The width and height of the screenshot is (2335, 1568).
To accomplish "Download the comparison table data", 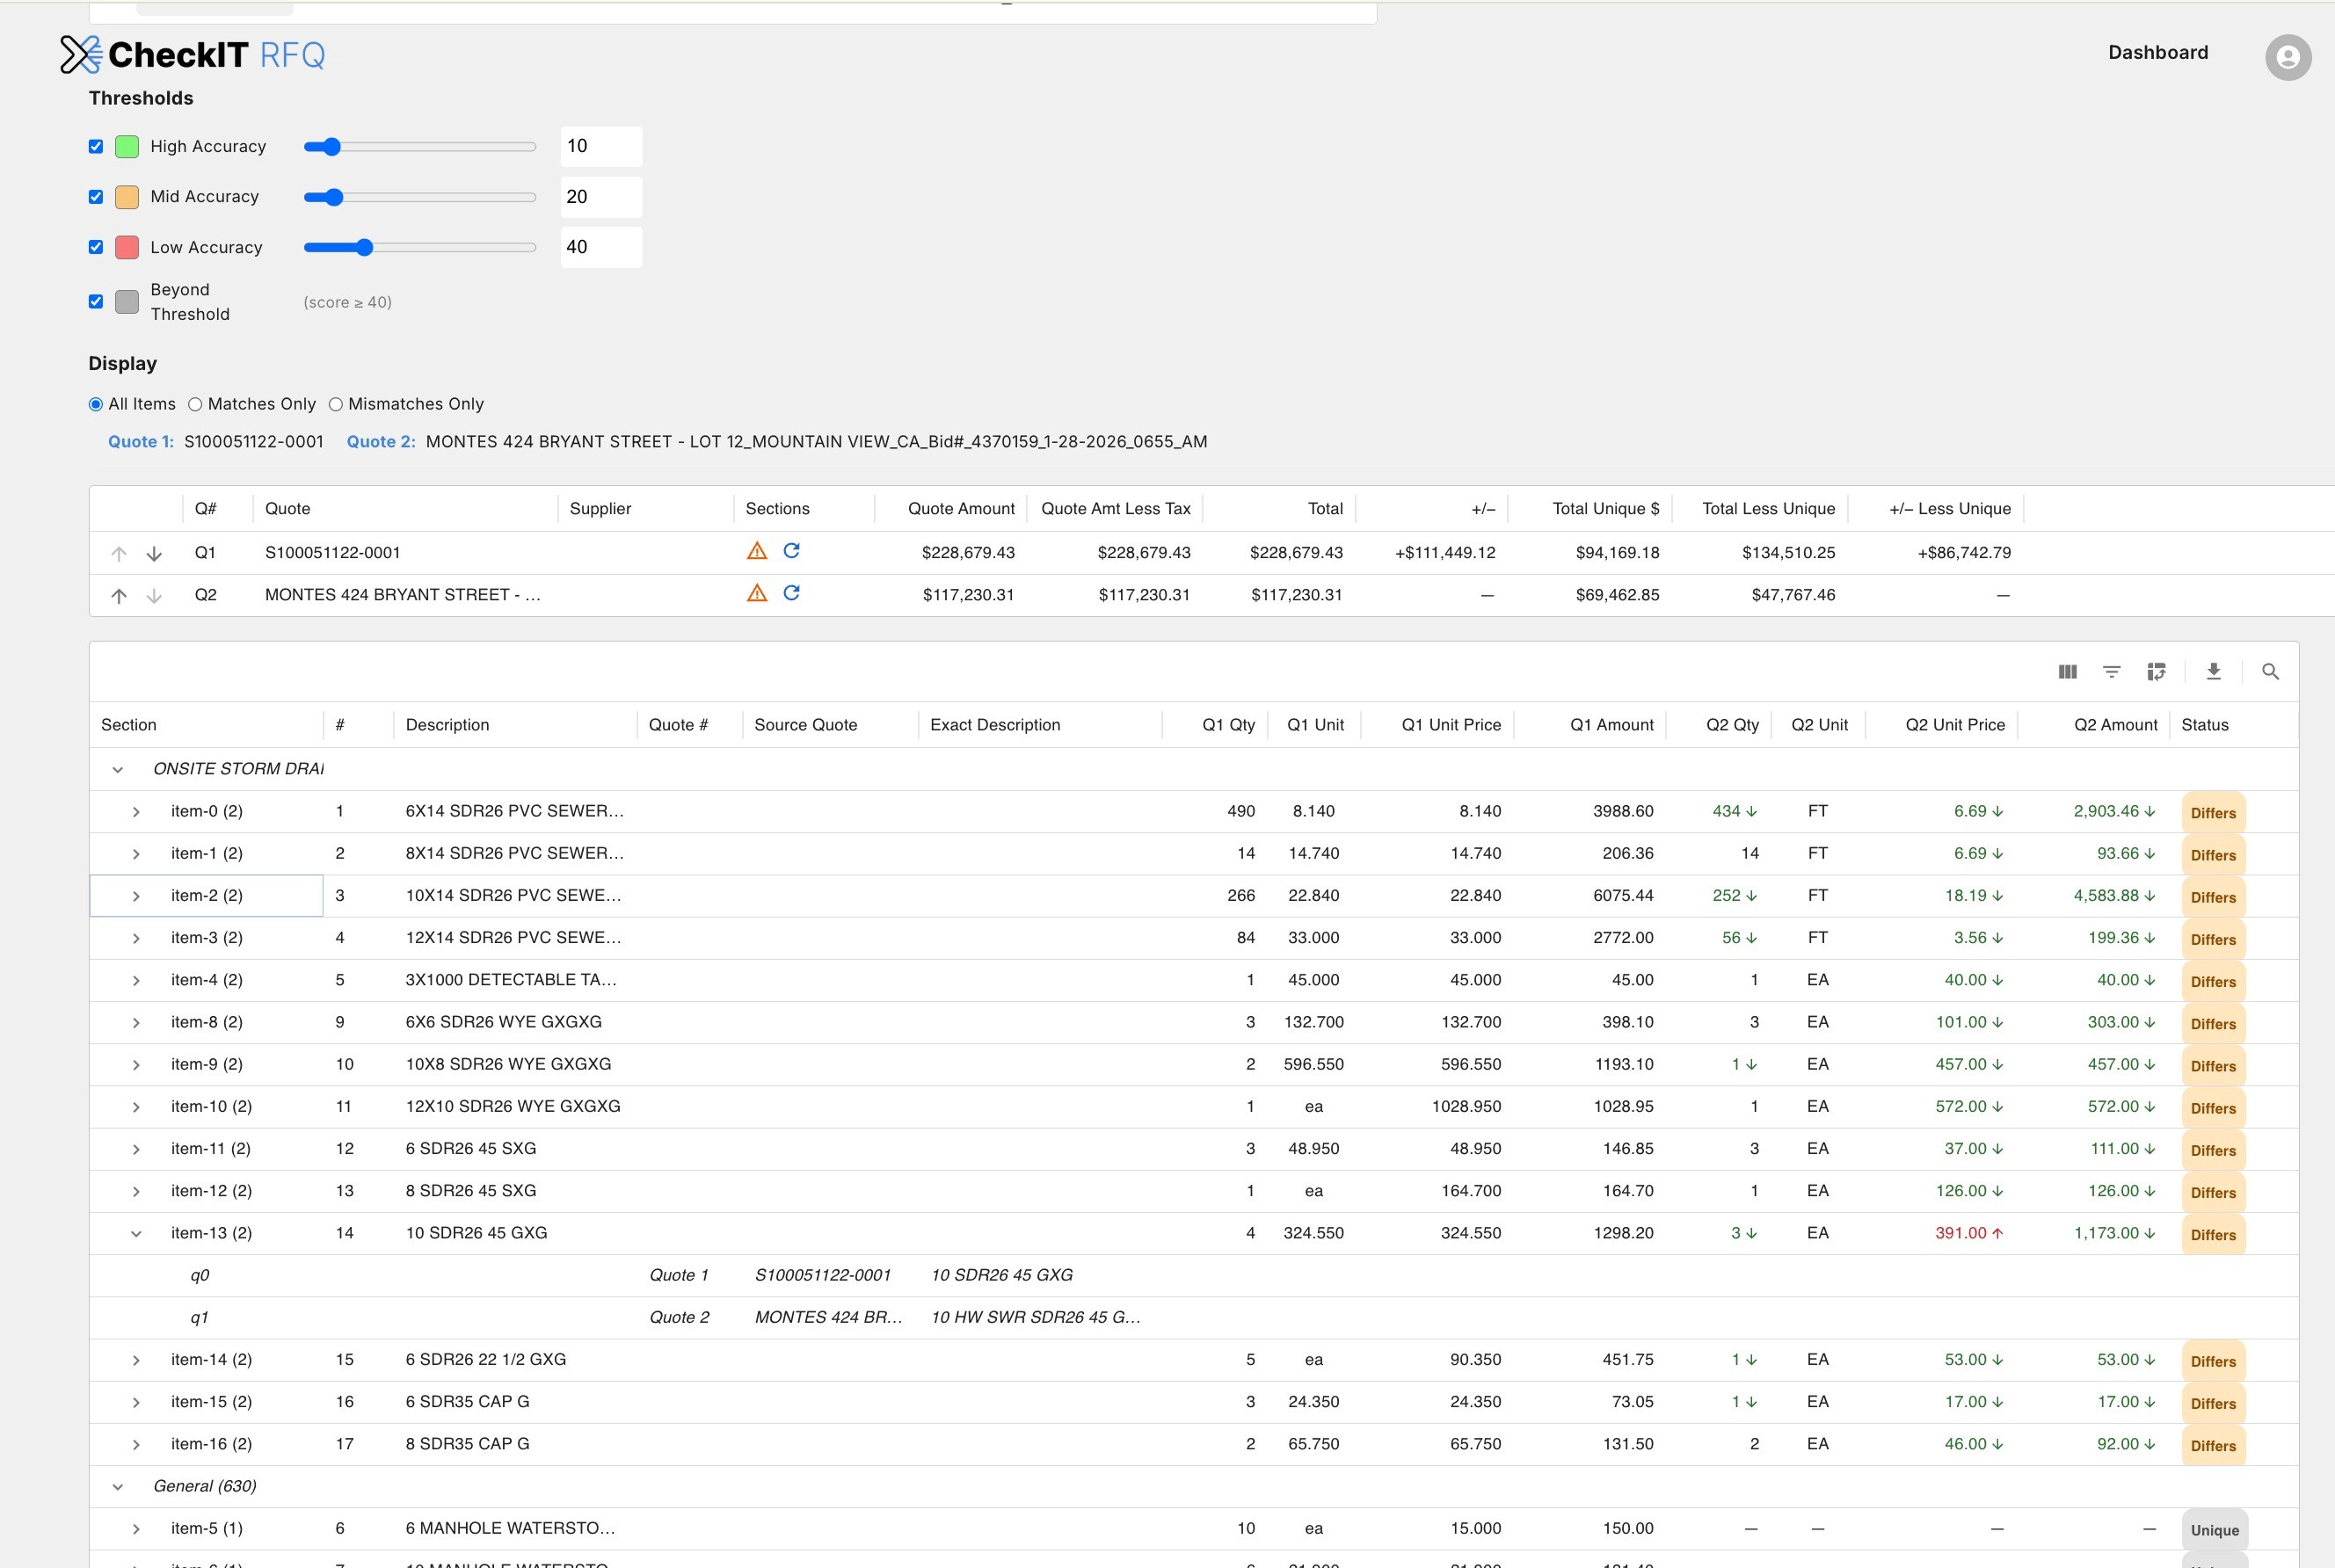I will (x=2213, y=672).
